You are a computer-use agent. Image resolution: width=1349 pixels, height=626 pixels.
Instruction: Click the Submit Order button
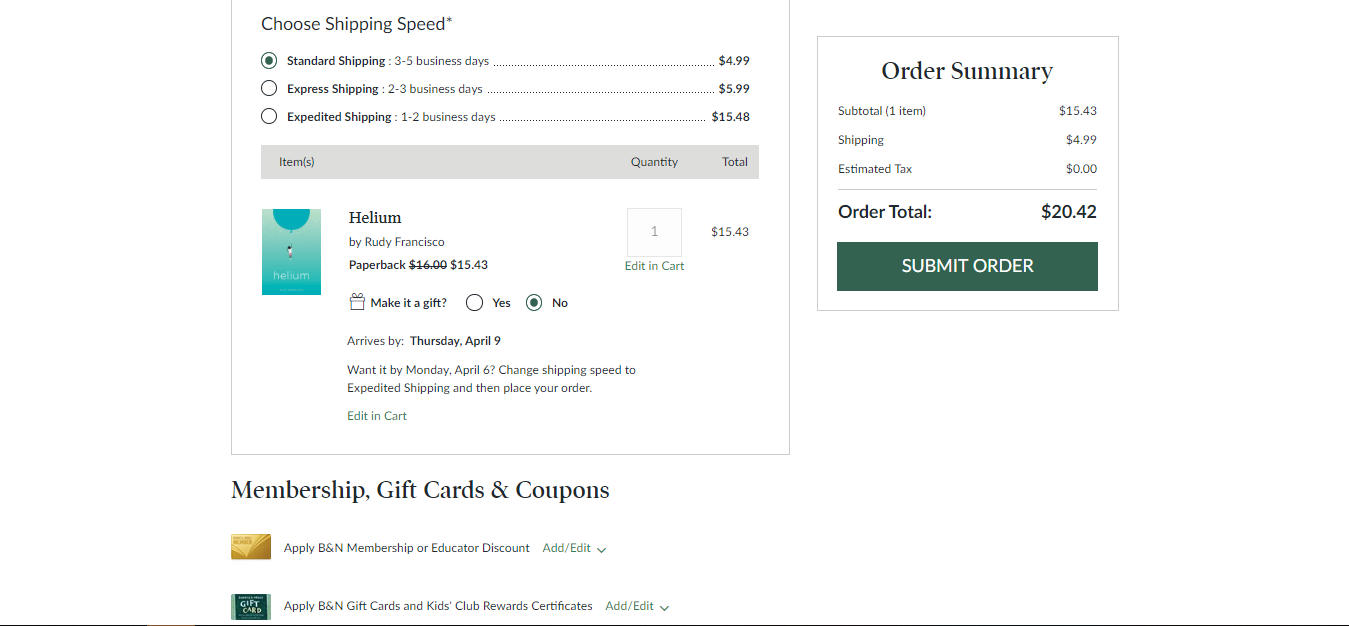(966, 266)
